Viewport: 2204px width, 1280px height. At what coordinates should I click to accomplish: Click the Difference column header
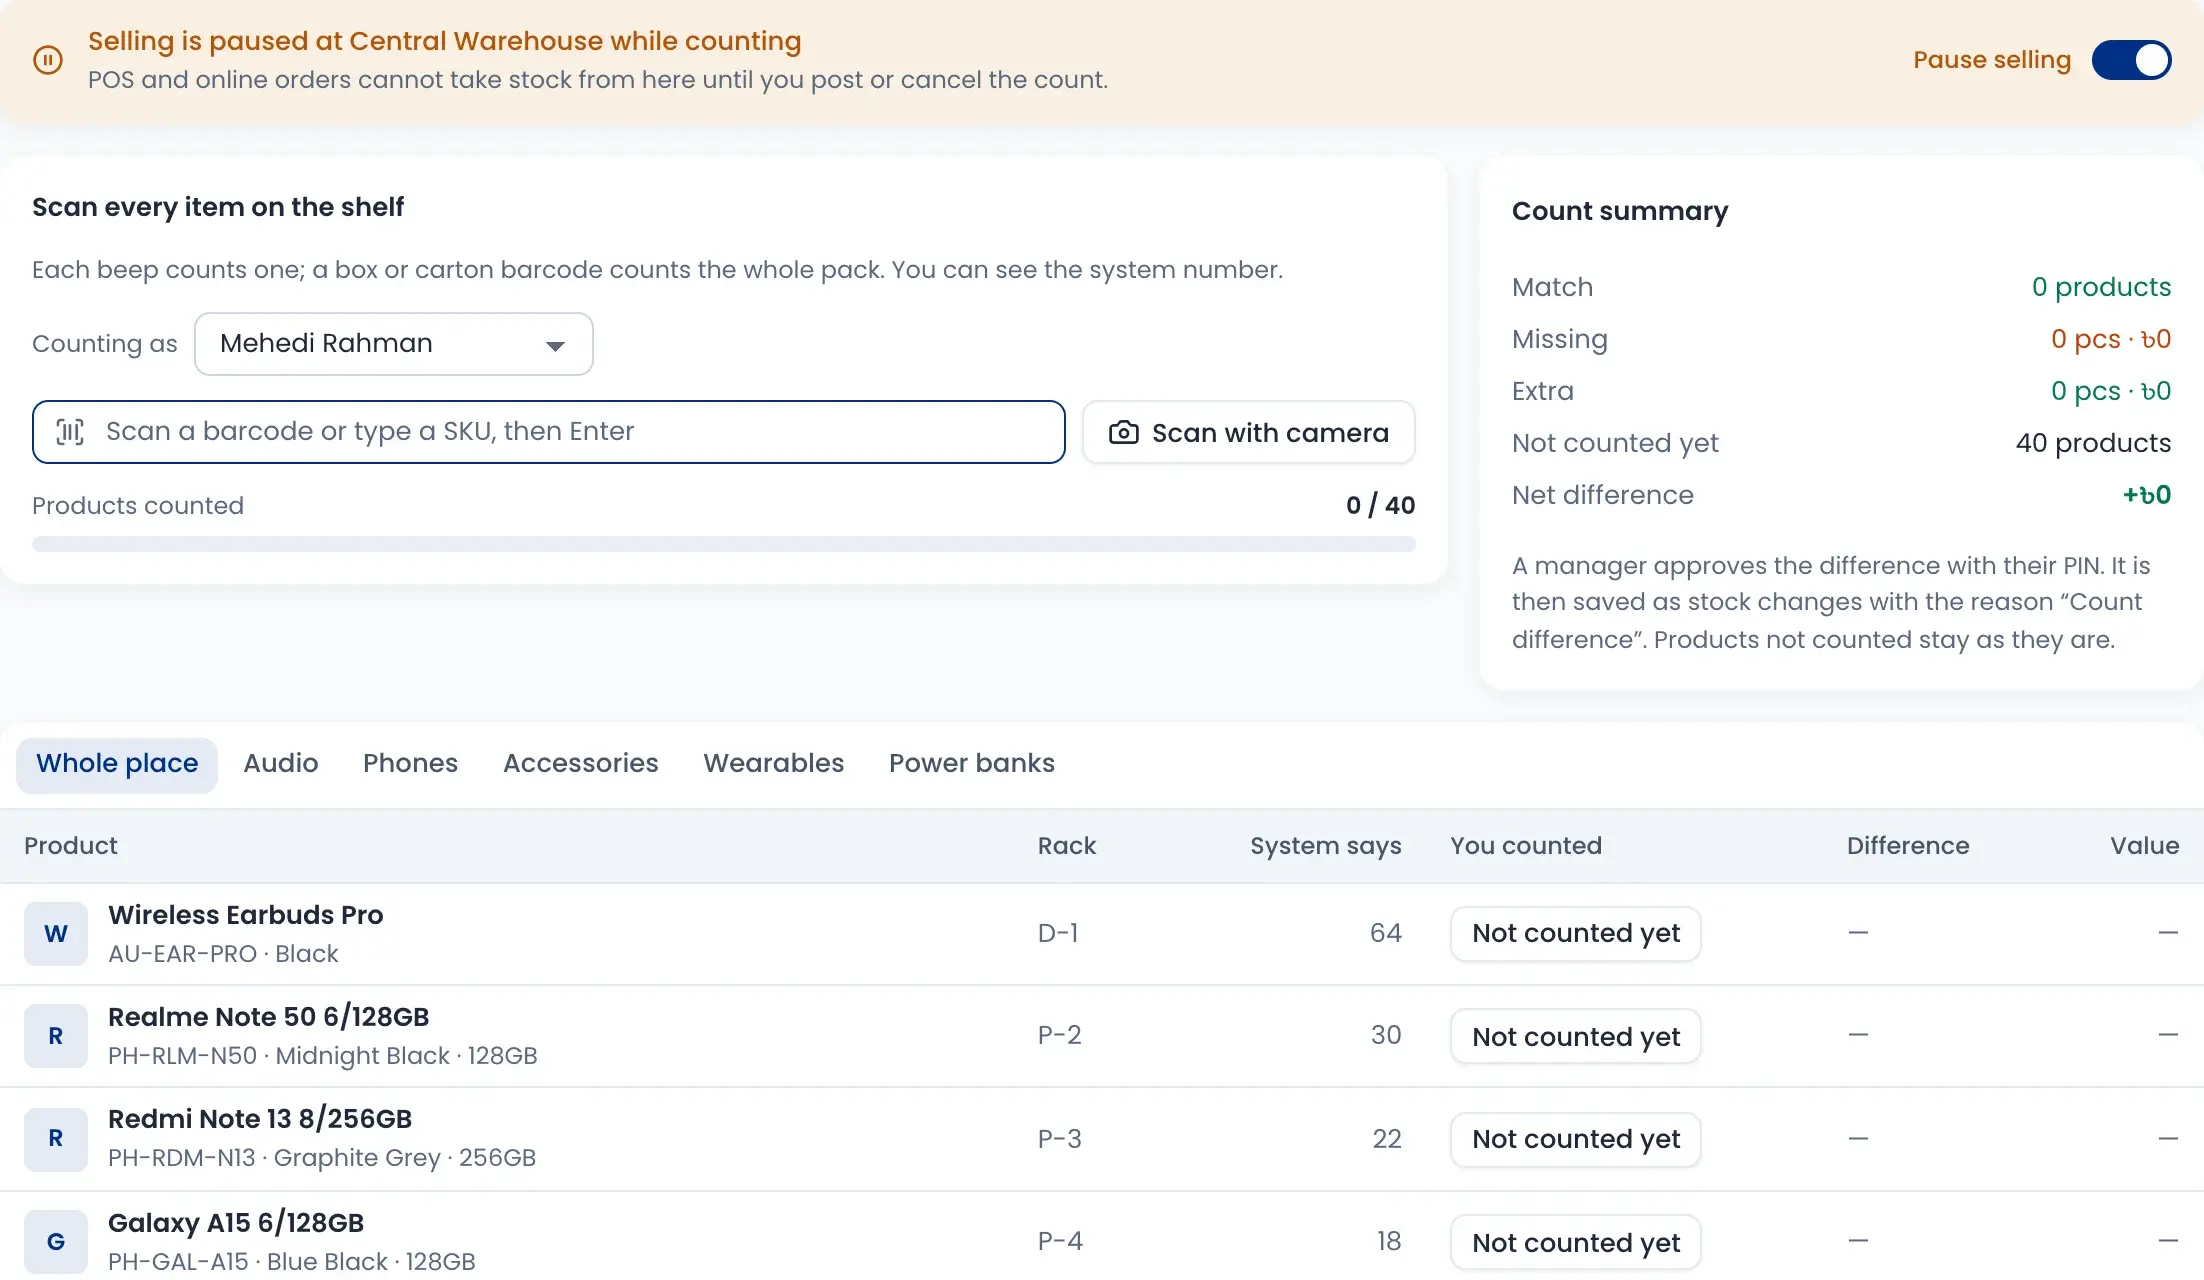click(1908, 846)
